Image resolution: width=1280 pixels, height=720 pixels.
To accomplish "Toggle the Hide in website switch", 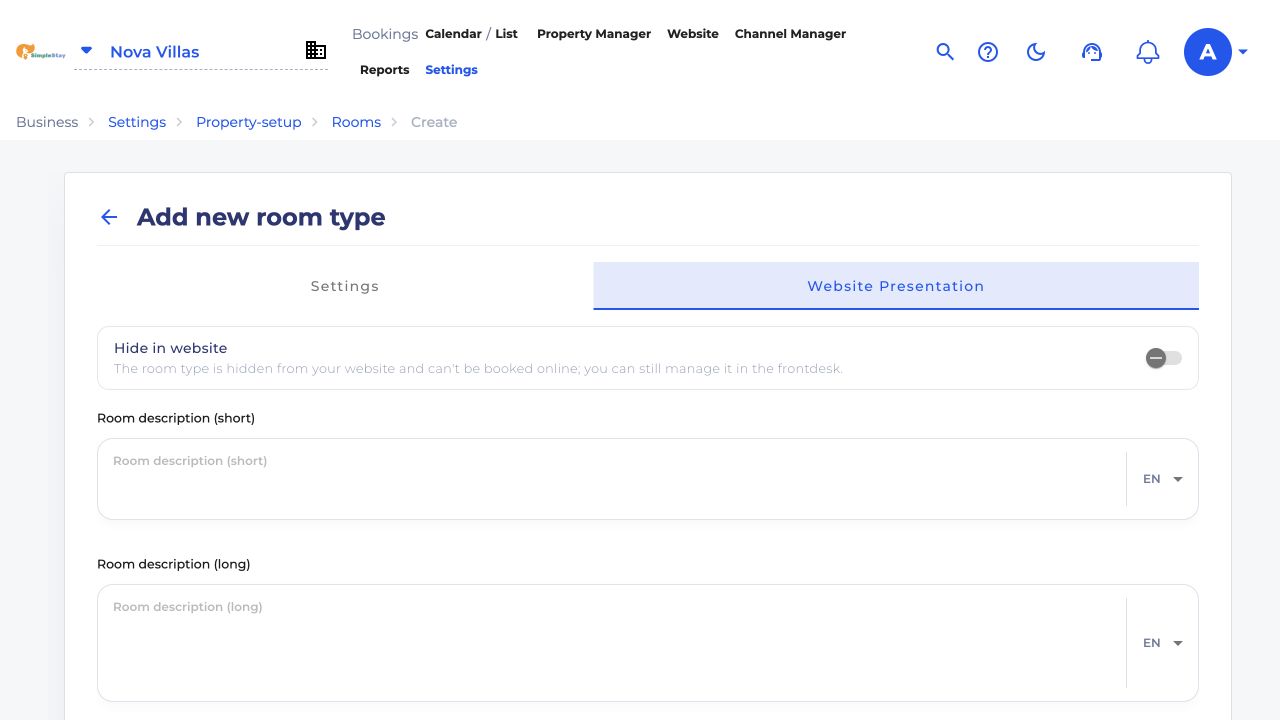I will tap(1164, 358).
